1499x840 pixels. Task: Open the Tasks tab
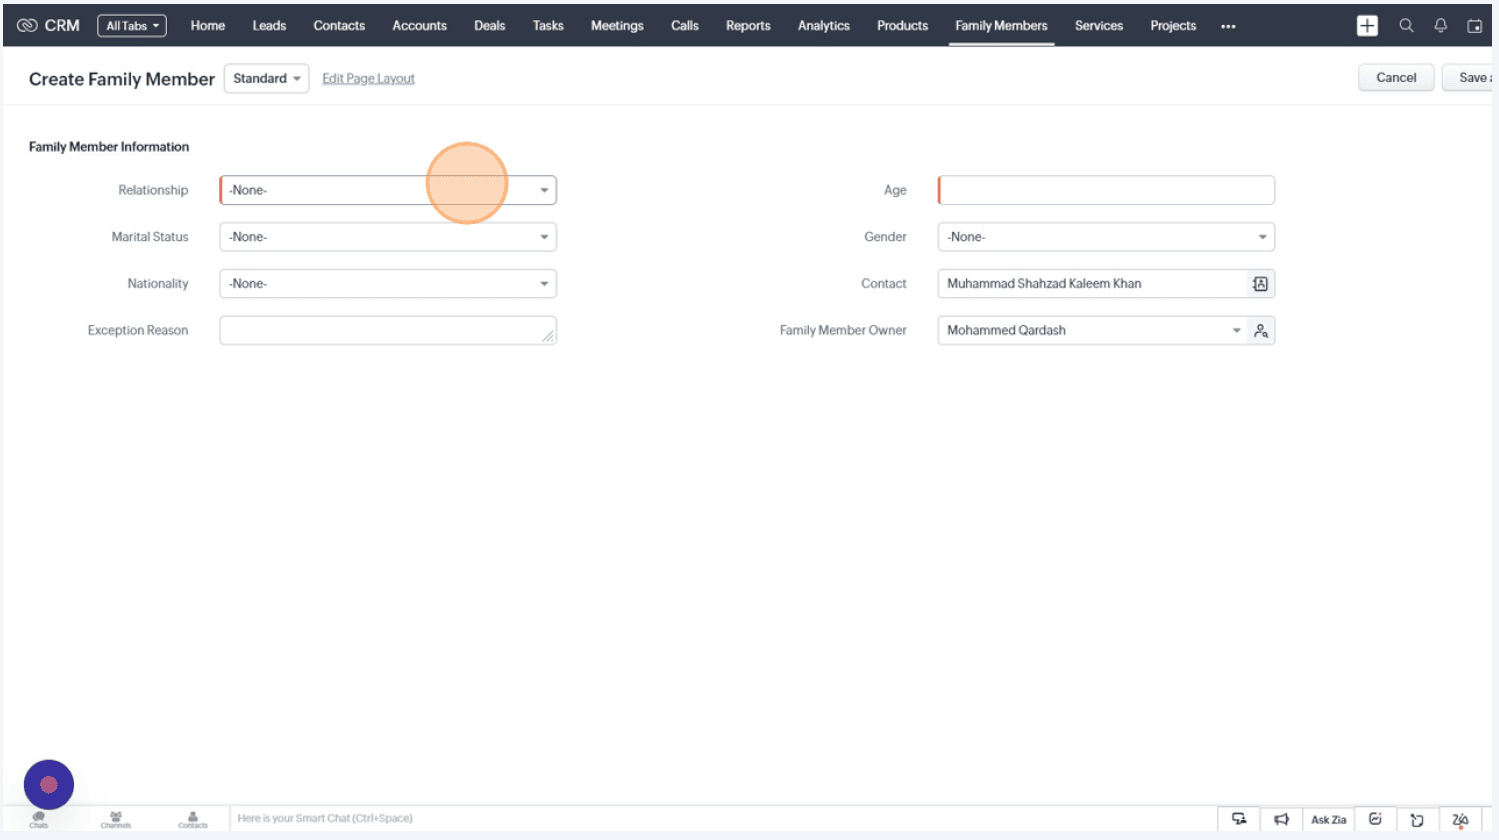click(x=548, y=26)
